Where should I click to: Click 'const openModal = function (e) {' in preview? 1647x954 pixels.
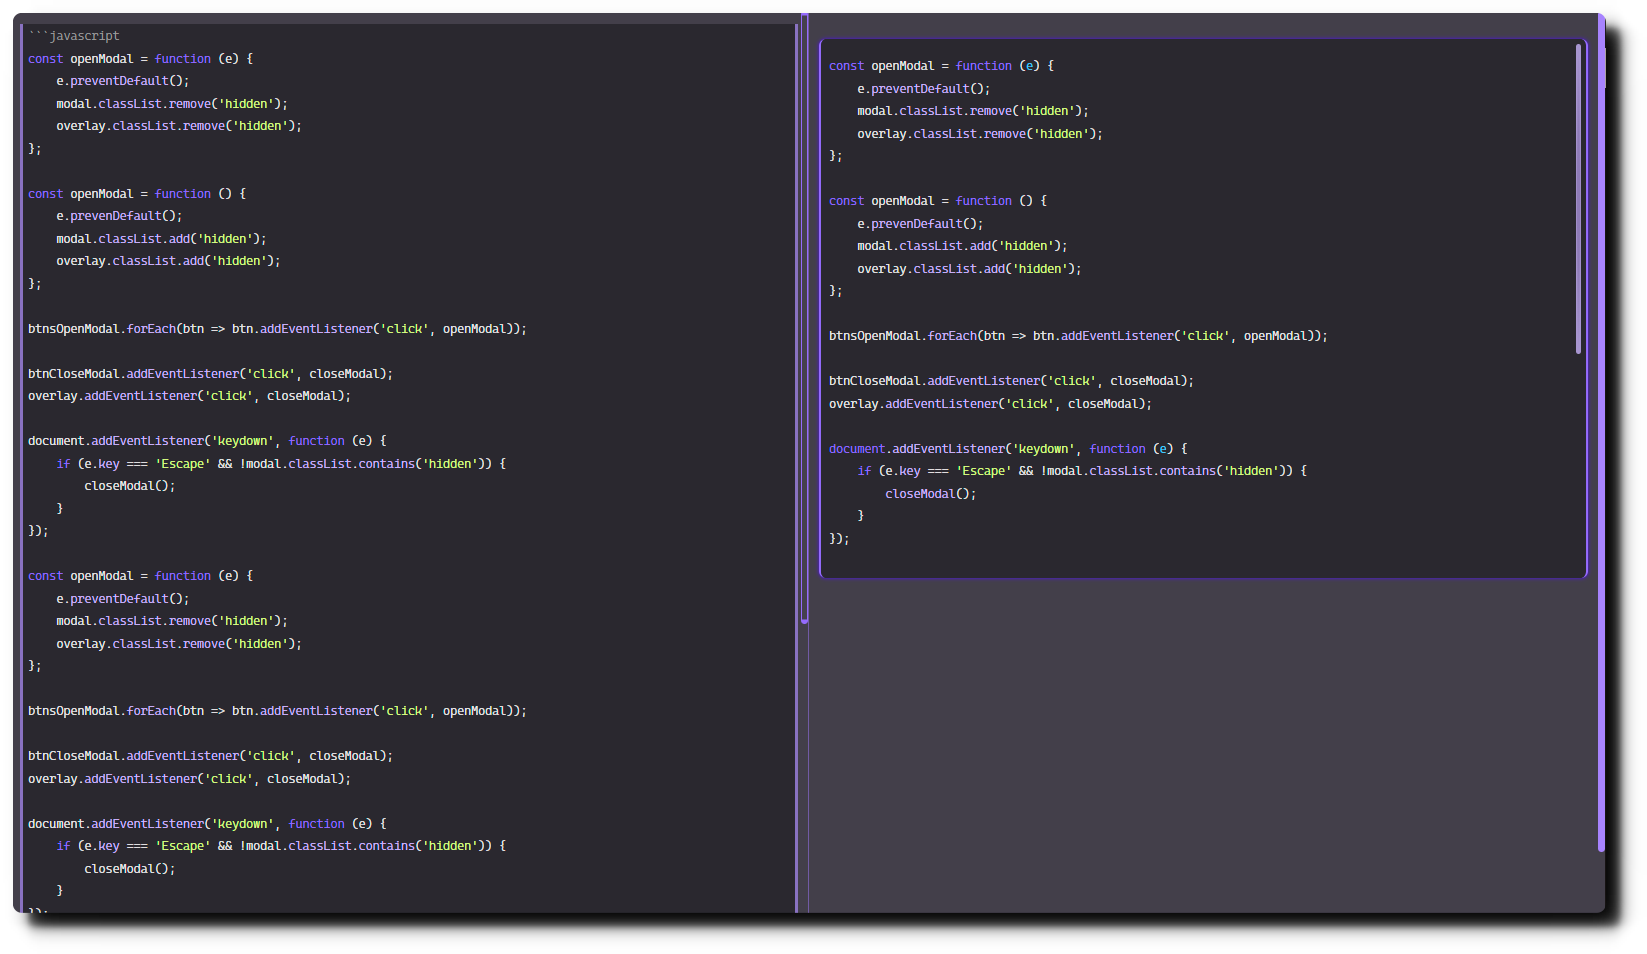pyautogui.click(x=941, y=66)
